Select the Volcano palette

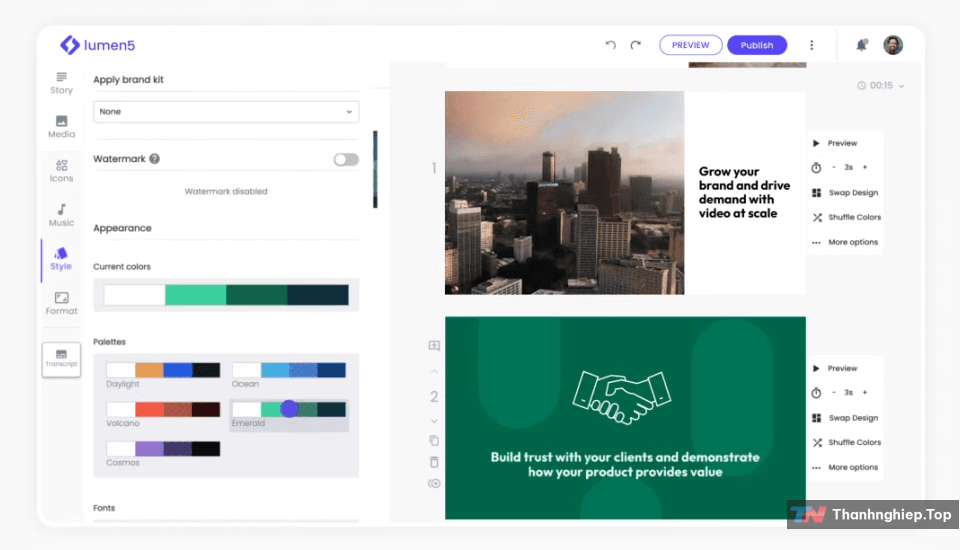163,414
